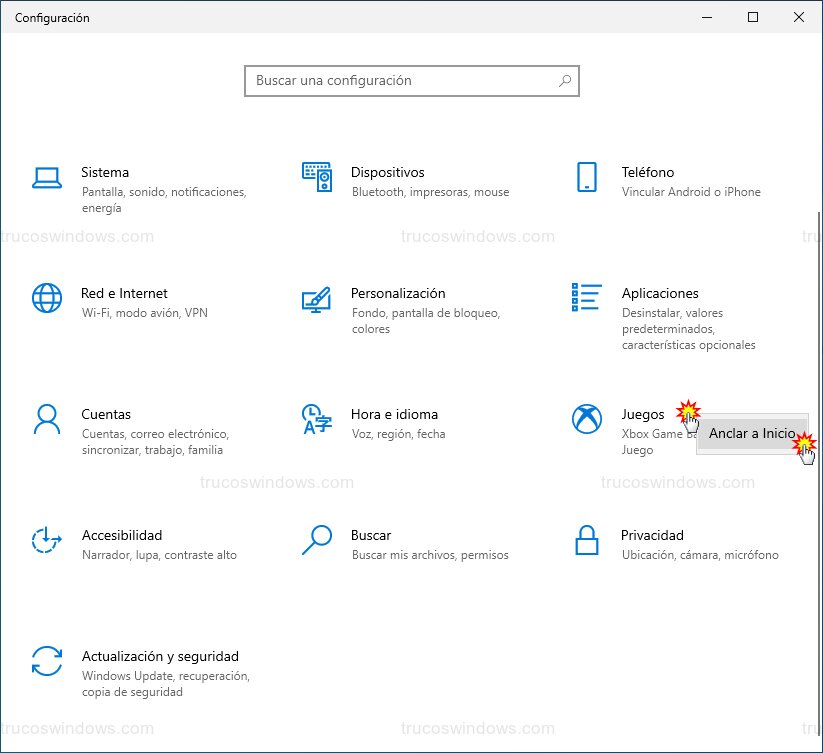Maximize the Configuración window
This screenshot has width=823, height=753.
[x=753, y=17]
